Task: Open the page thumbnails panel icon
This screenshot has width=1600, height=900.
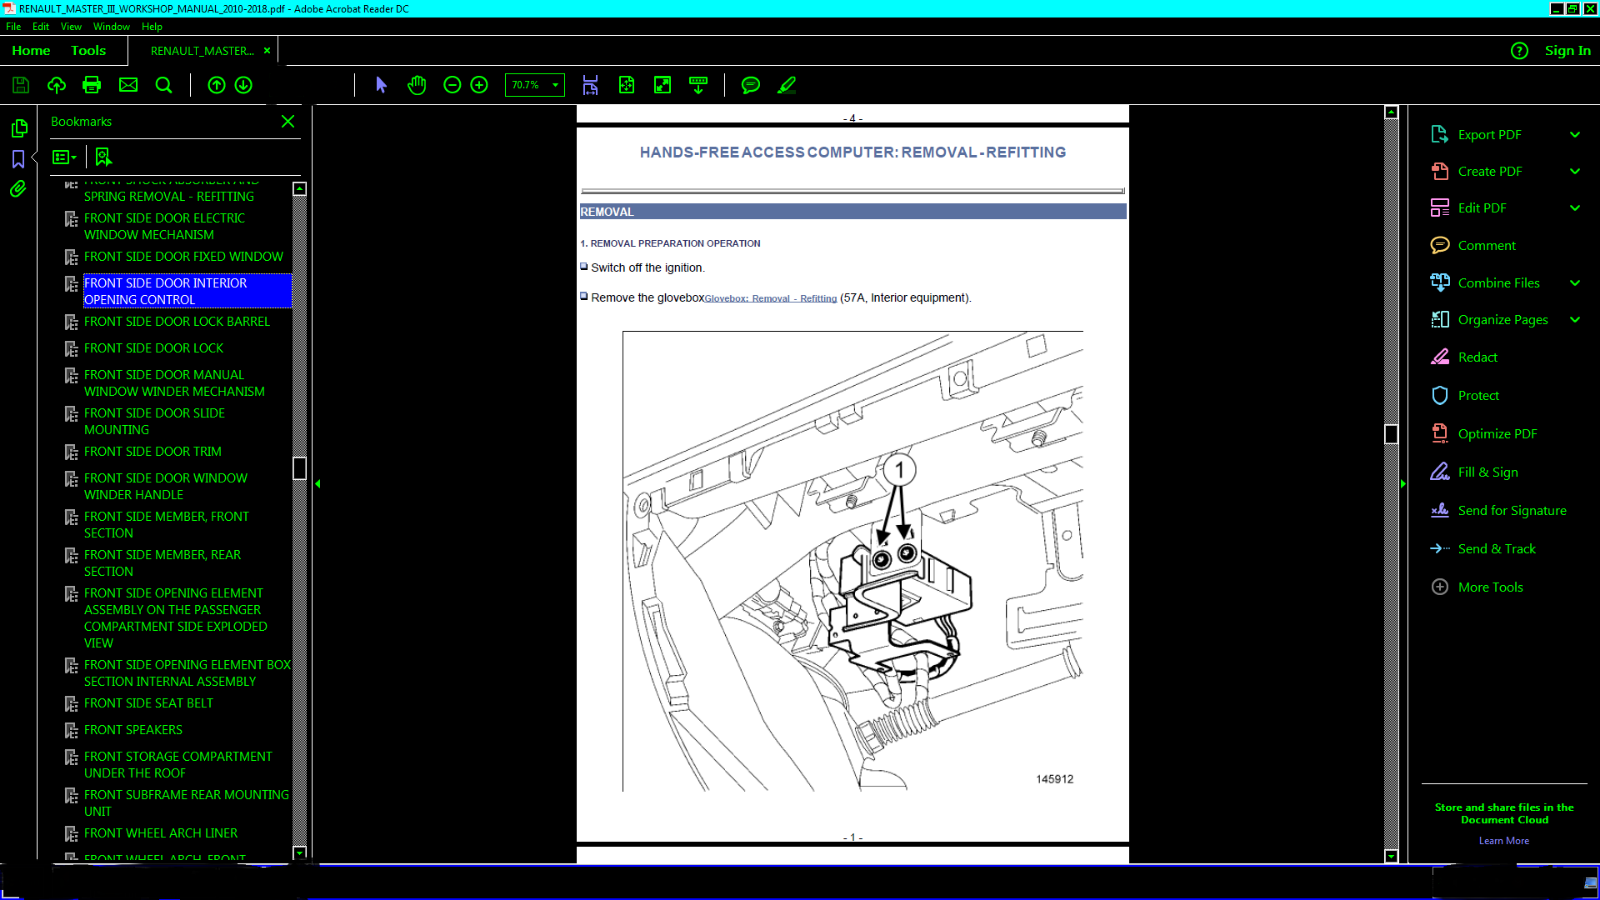Action: point(19,128)
